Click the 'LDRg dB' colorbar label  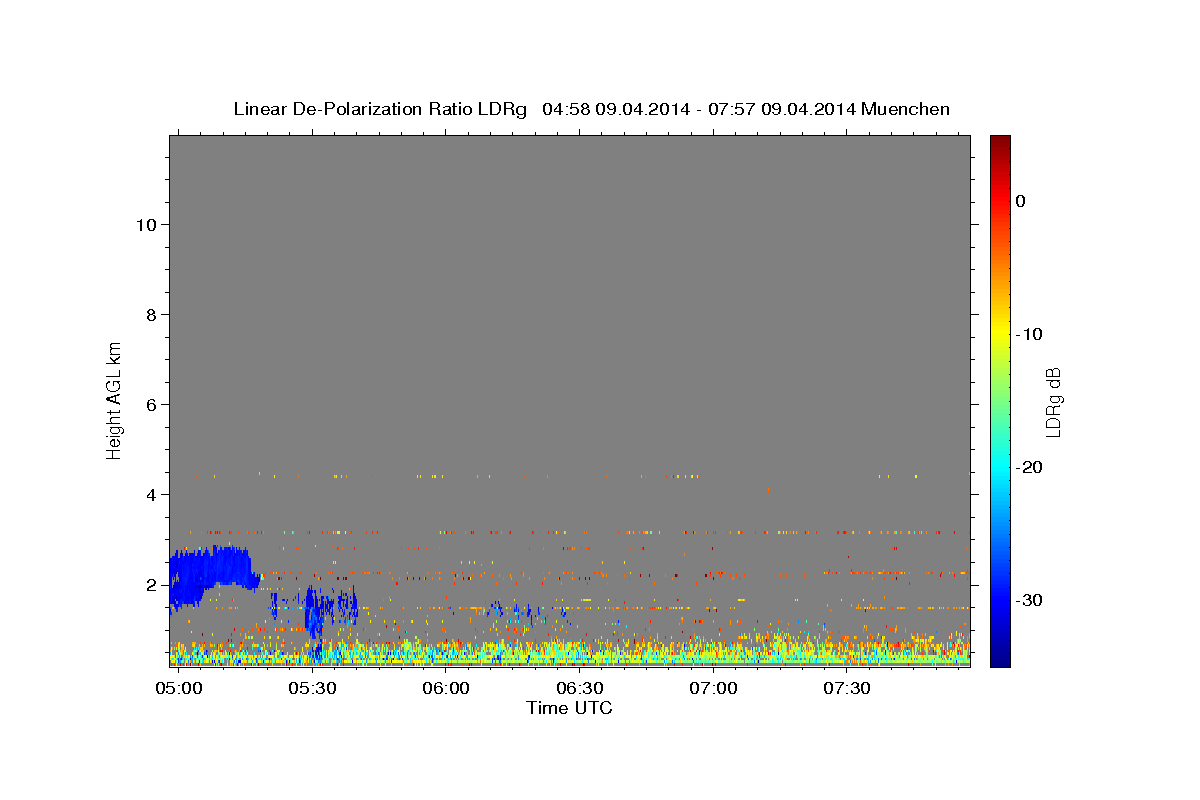coord(1052,402)
